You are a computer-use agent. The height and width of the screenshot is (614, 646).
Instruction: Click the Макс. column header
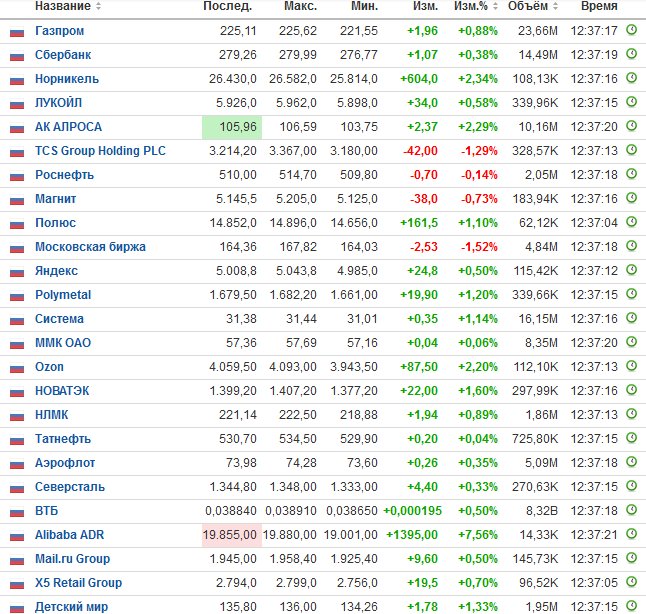coord(300,6)
